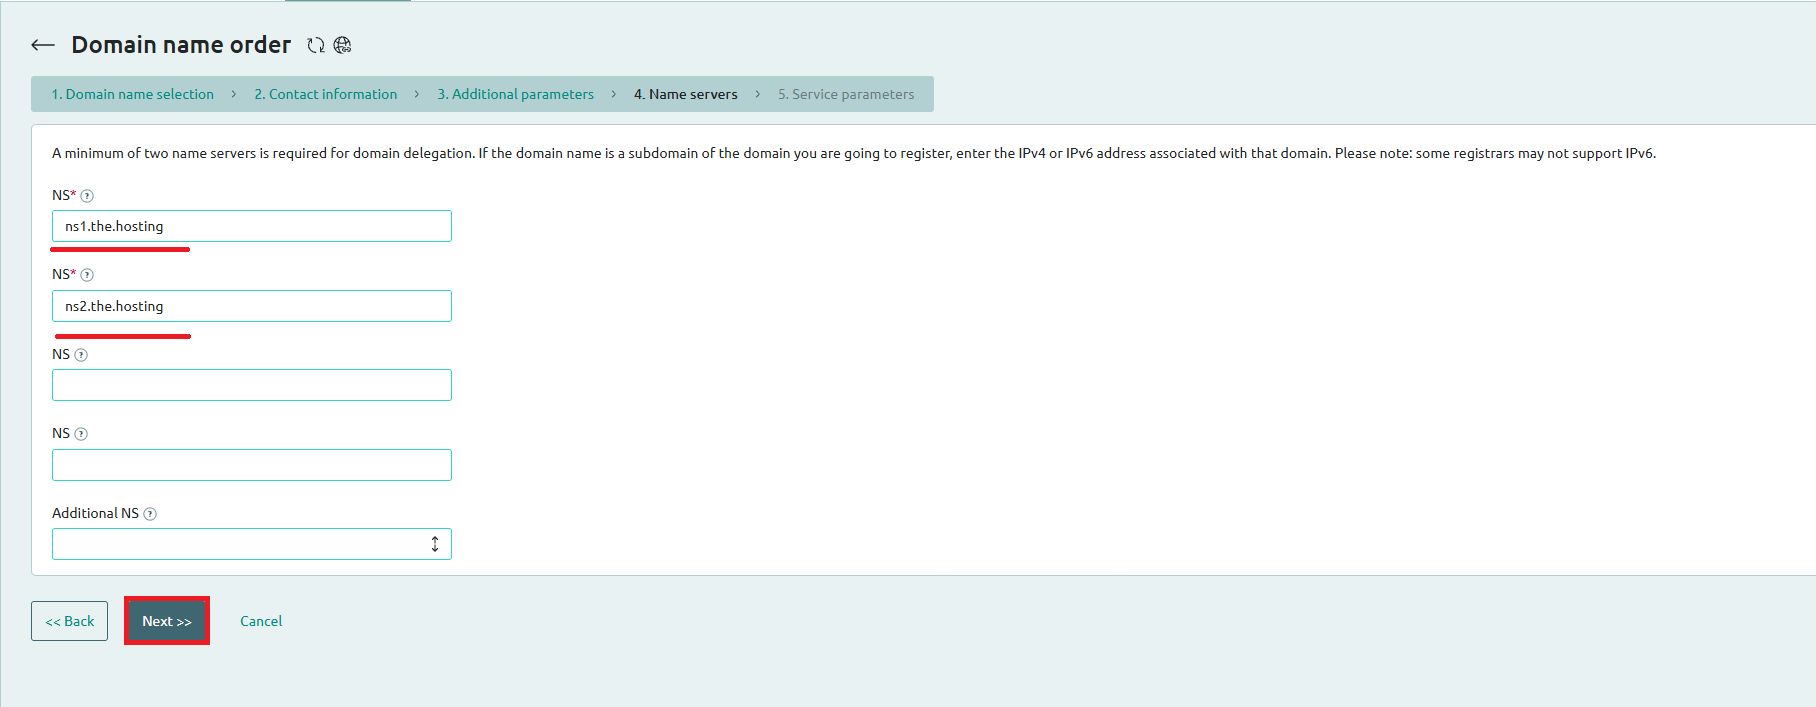Click the Next >> button
1816x707 pixels.
coord(167,621)
